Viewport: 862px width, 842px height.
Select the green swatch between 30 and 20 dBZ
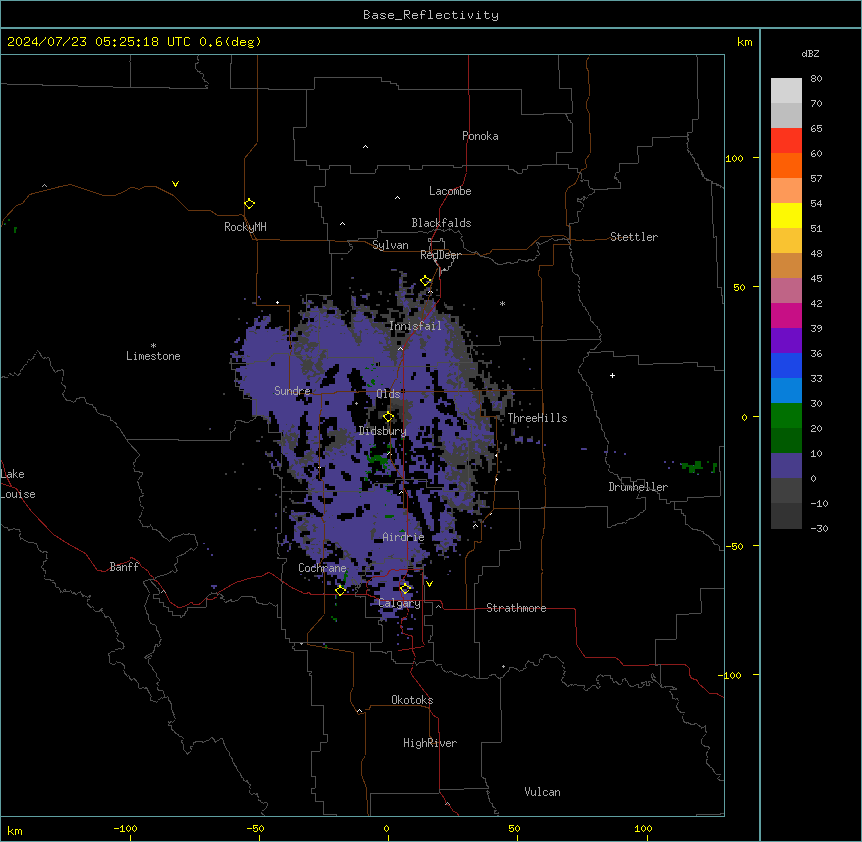pos(786,416)
